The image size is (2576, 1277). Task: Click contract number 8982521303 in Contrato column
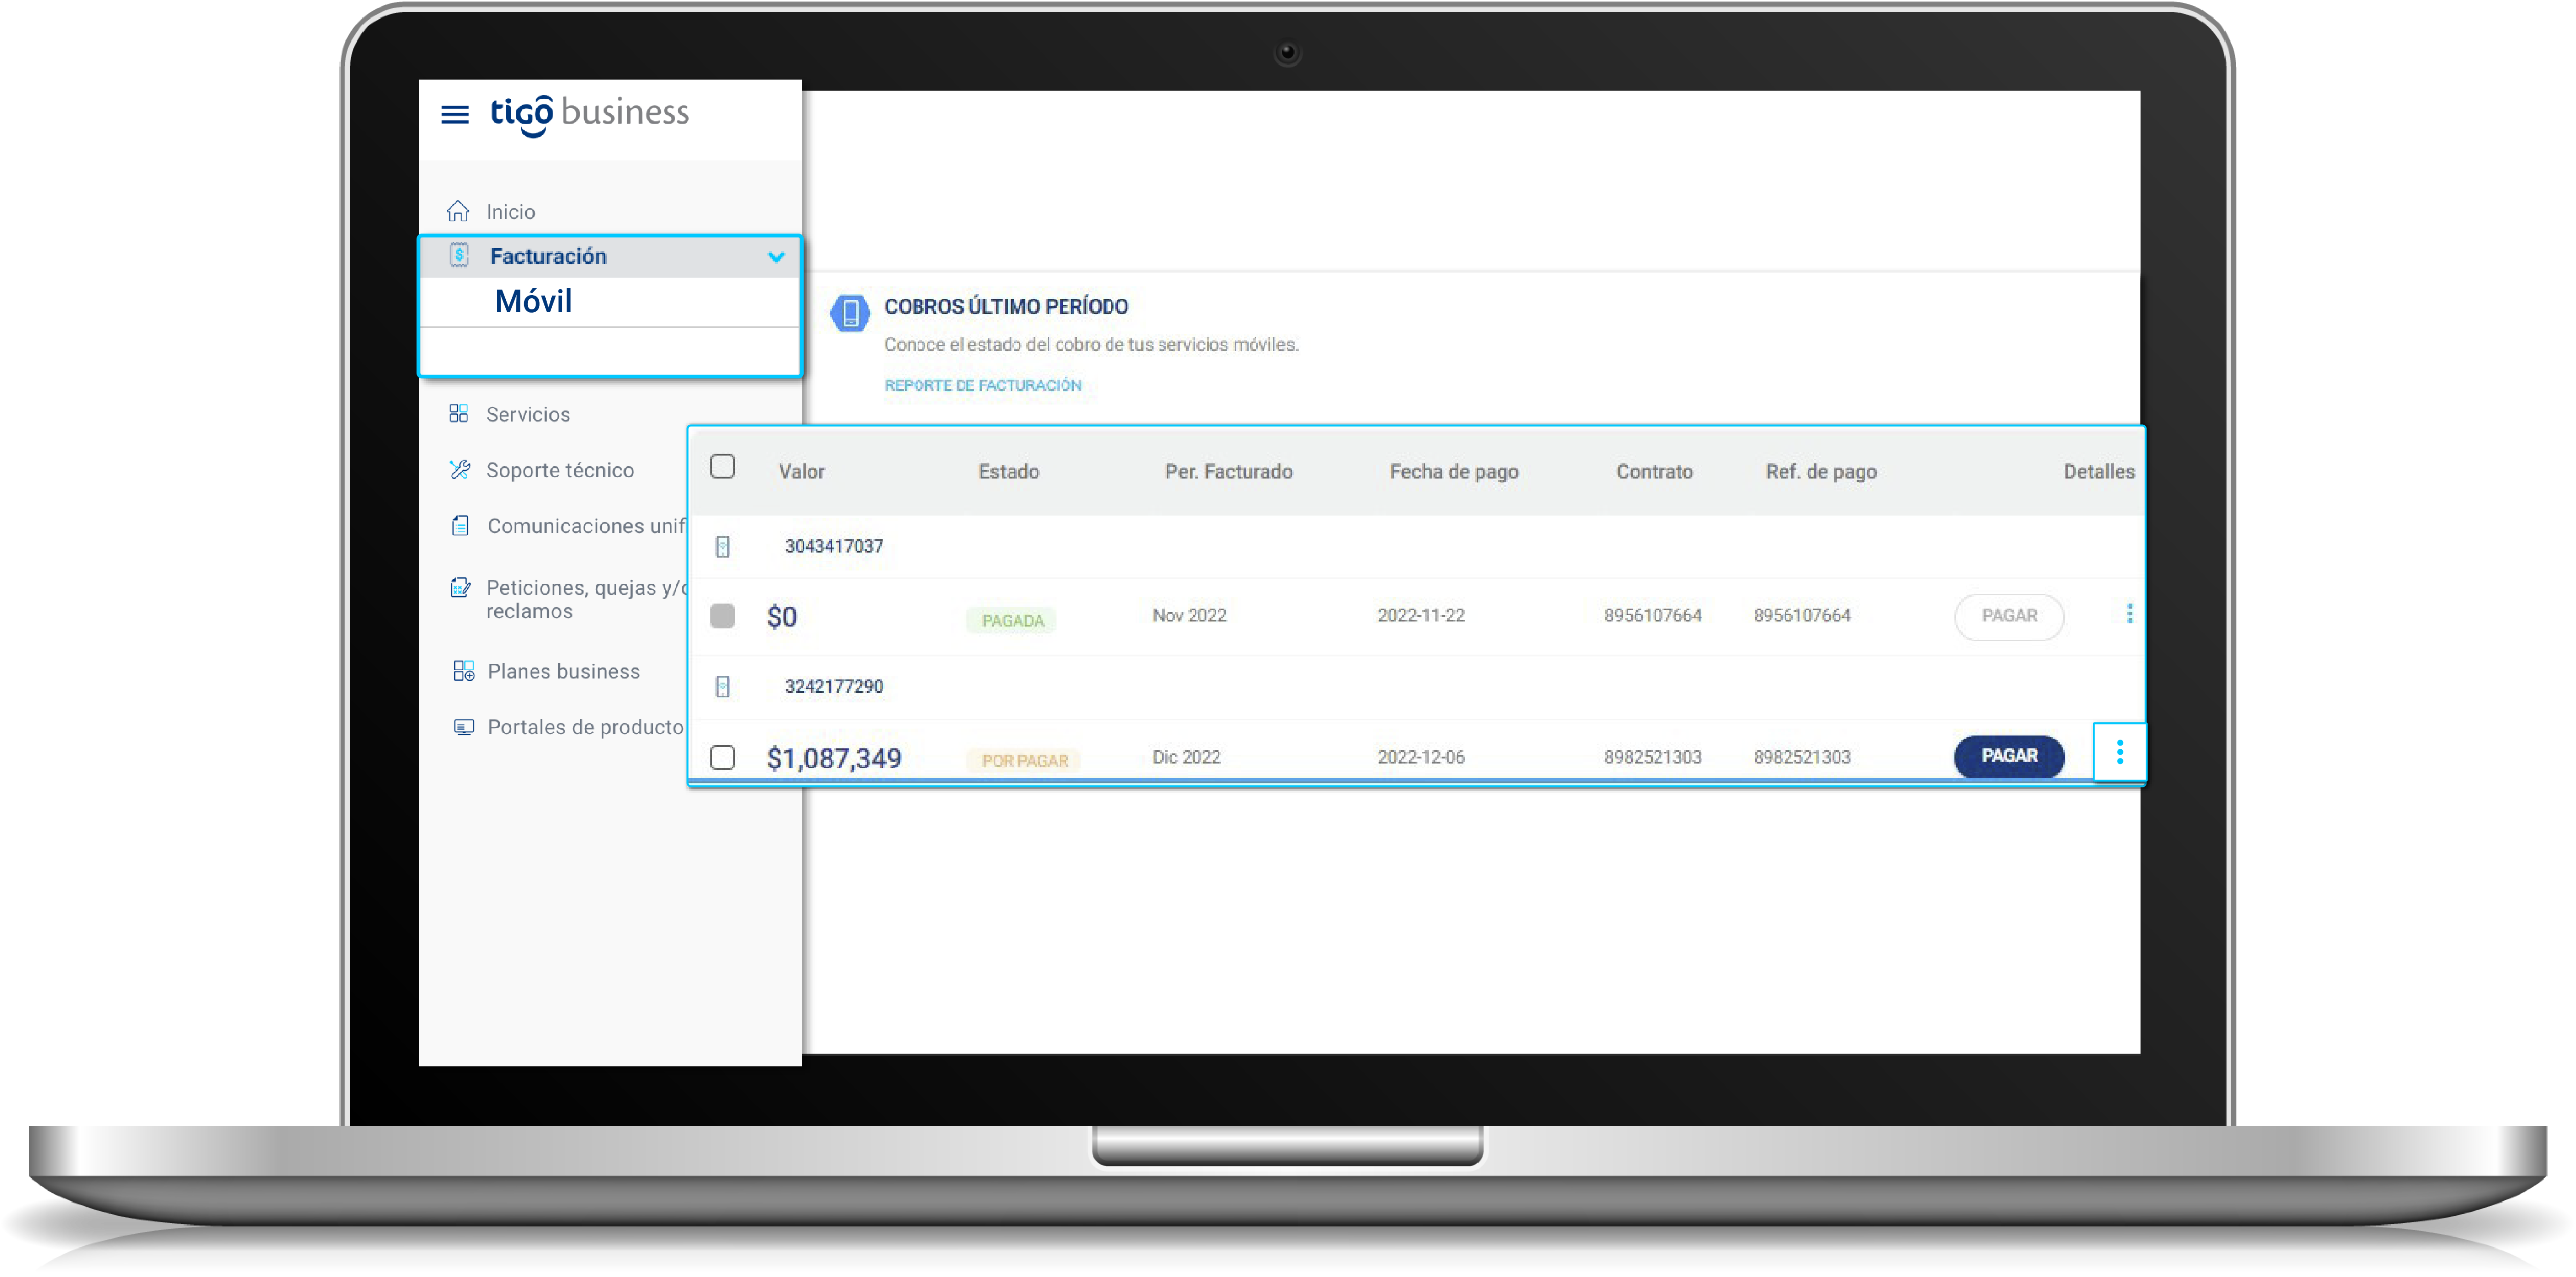tap(1652, 757)
